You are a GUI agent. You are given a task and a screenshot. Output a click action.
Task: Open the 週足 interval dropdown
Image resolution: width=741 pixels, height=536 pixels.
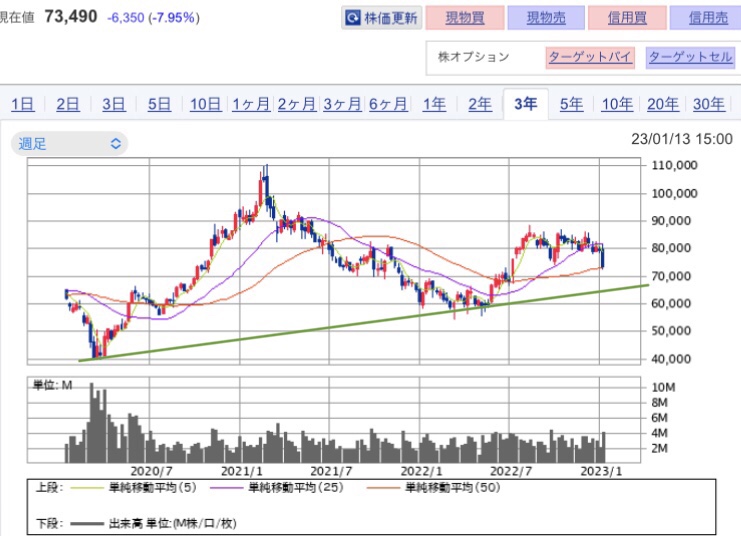(69, 144)
